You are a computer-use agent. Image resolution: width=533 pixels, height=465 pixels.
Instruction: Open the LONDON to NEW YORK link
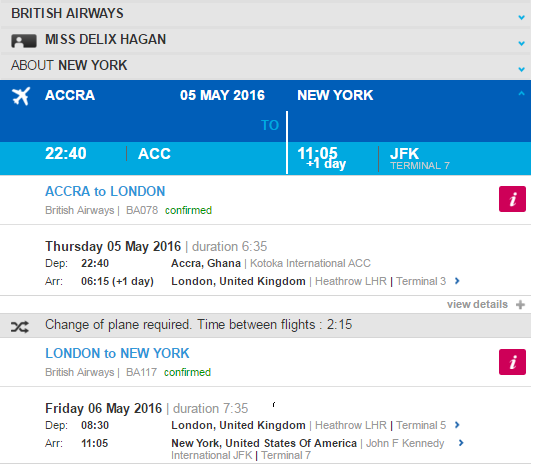point(117,354)
